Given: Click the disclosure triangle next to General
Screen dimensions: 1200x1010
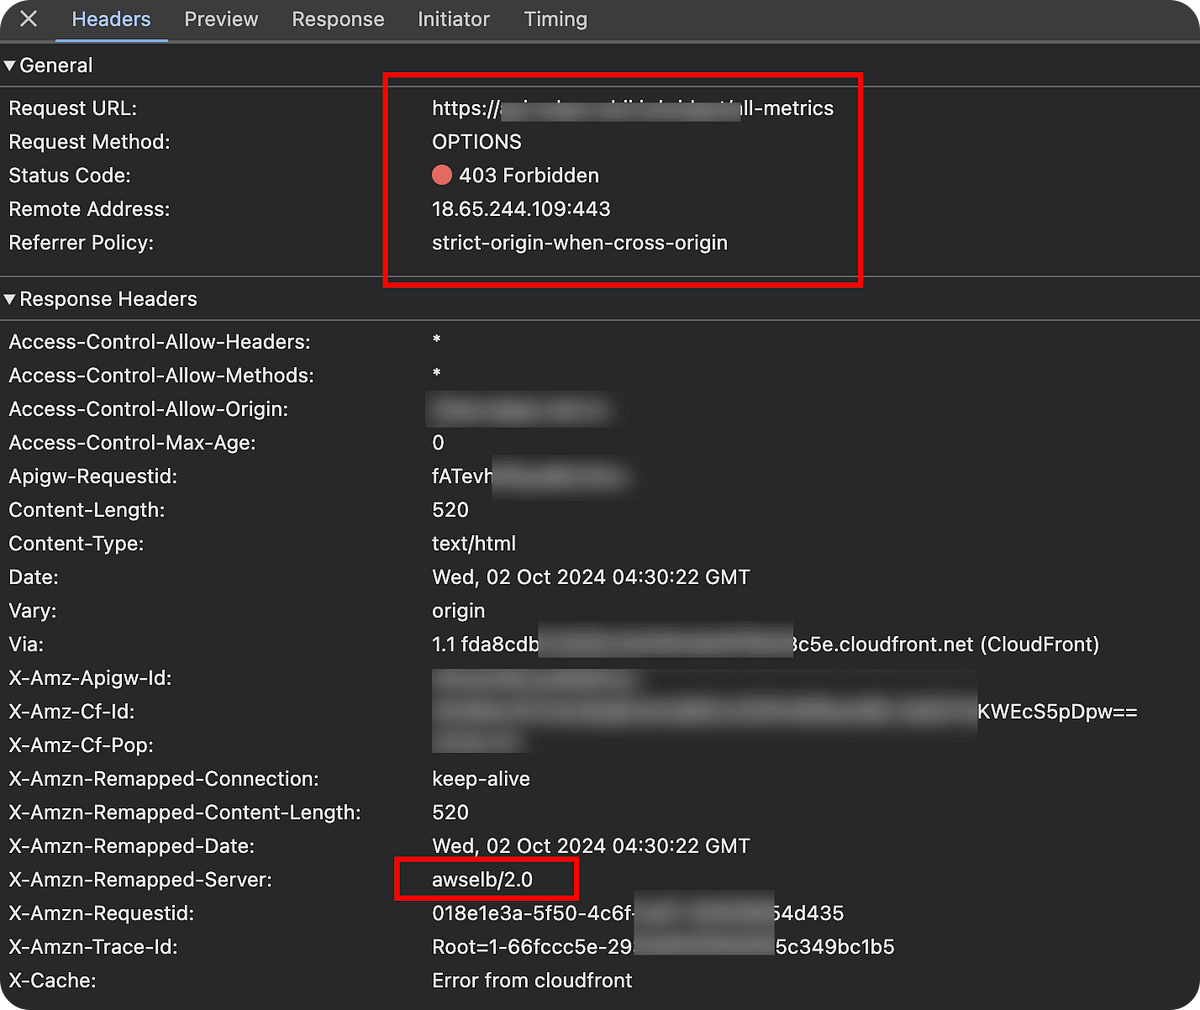Looking at the screenshot, I should coord(10,65).
